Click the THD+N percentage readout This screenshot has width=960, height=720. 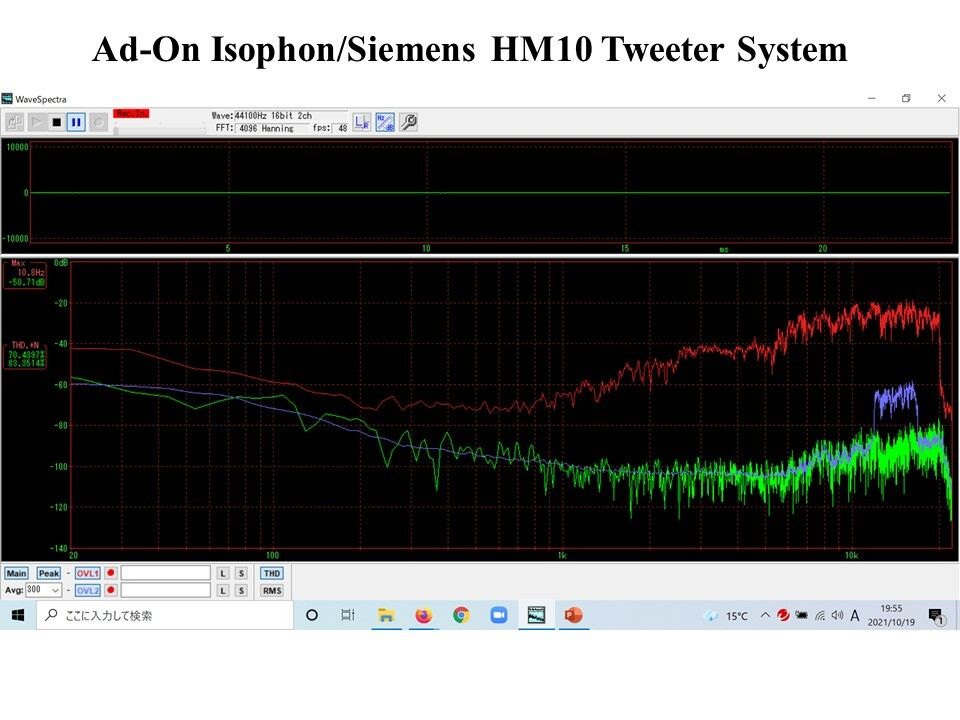coord(26,359)
